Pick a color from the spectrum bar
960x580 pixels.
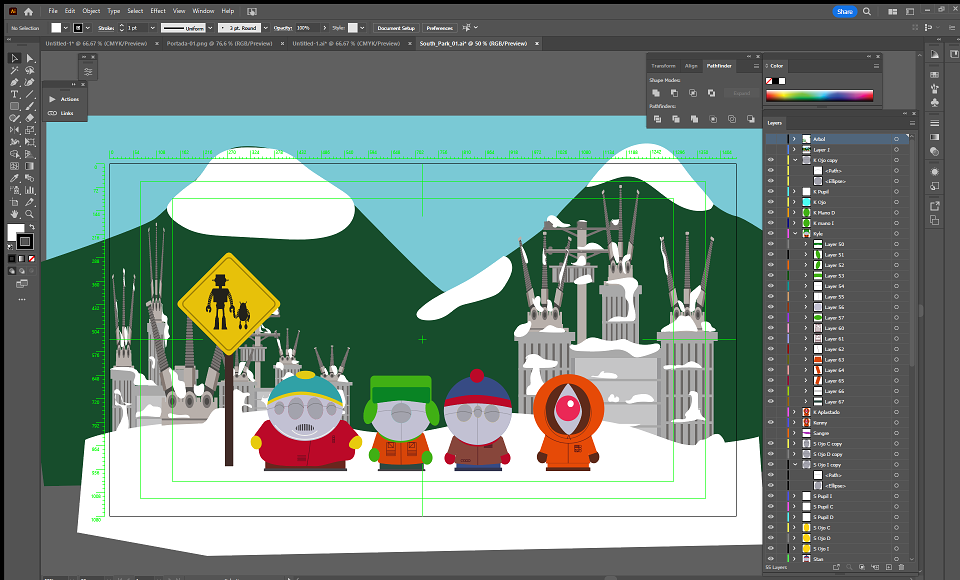[819, 96]
